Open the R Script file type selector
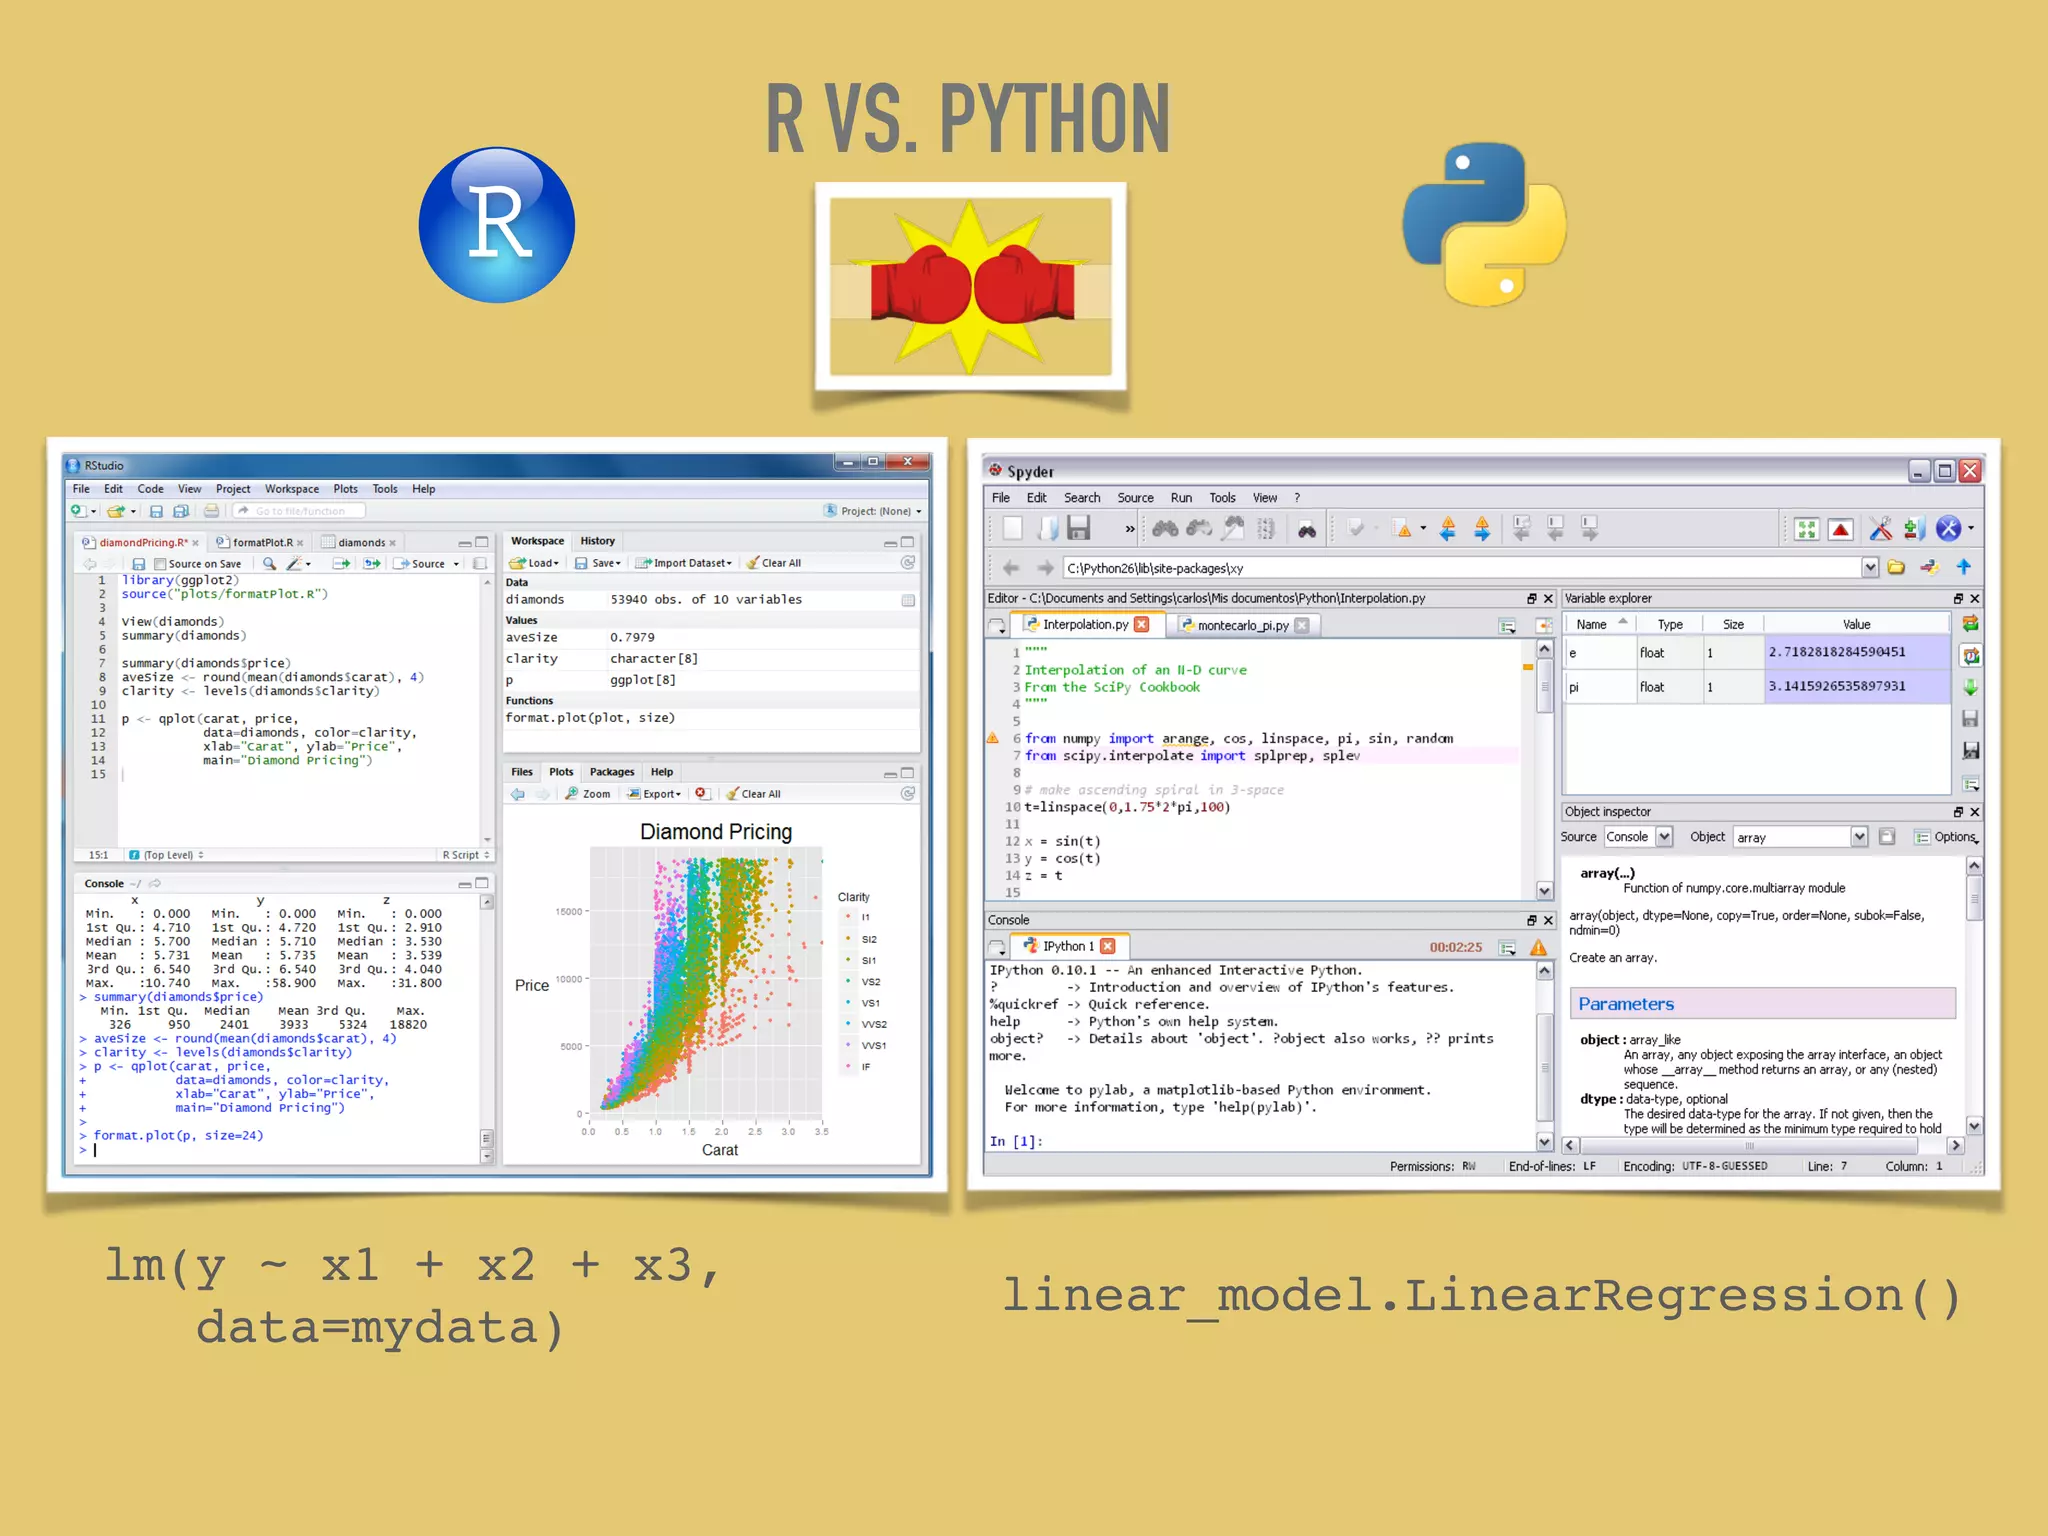 coord(466,855)
